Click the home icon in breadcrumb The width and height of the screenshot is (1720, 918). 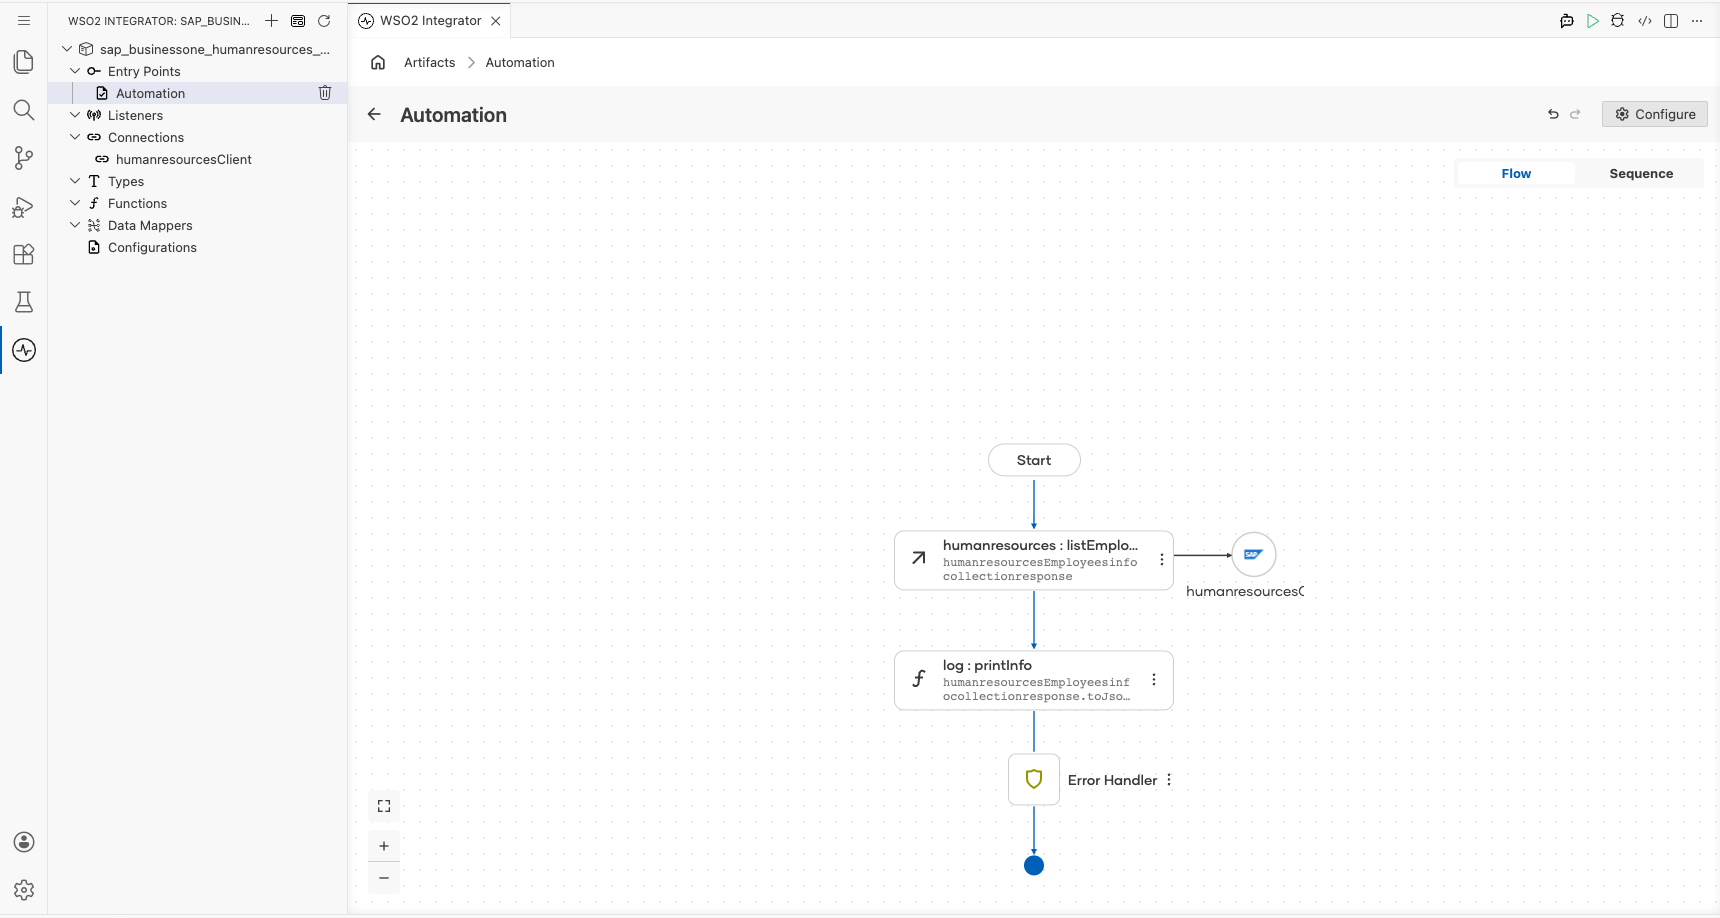[x=378, y=62]
